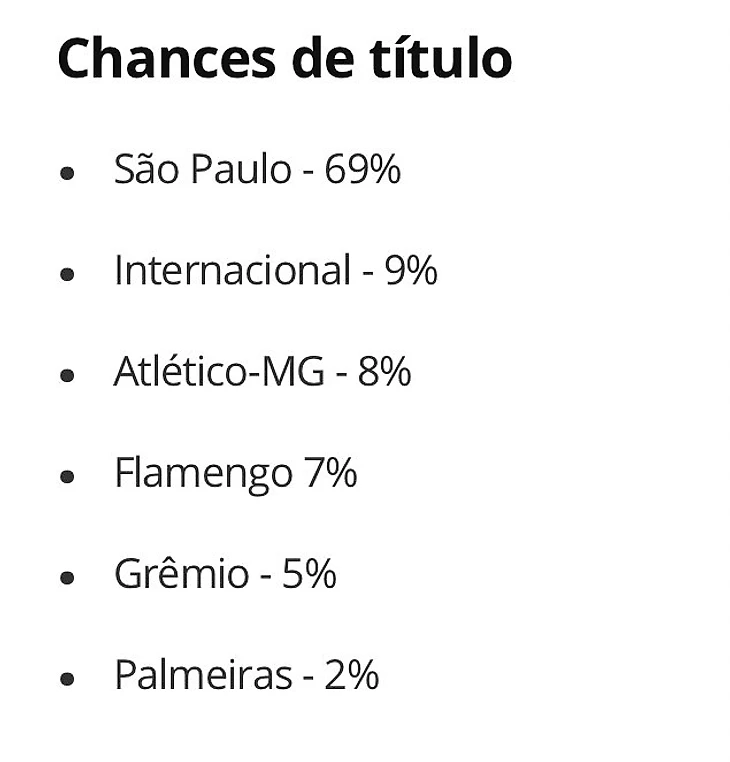The image size is (730, 762).
Task: Click the bullet before Palmeiras
Action: coord(68,679)
